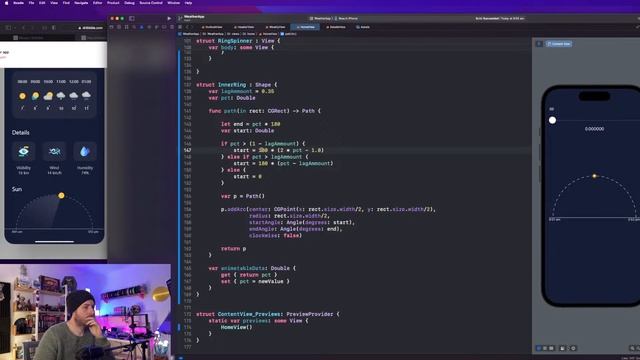Viewport: 640px width, 360px height.
Task: Open the Project navigator folder icon
Action: (111, 27)
